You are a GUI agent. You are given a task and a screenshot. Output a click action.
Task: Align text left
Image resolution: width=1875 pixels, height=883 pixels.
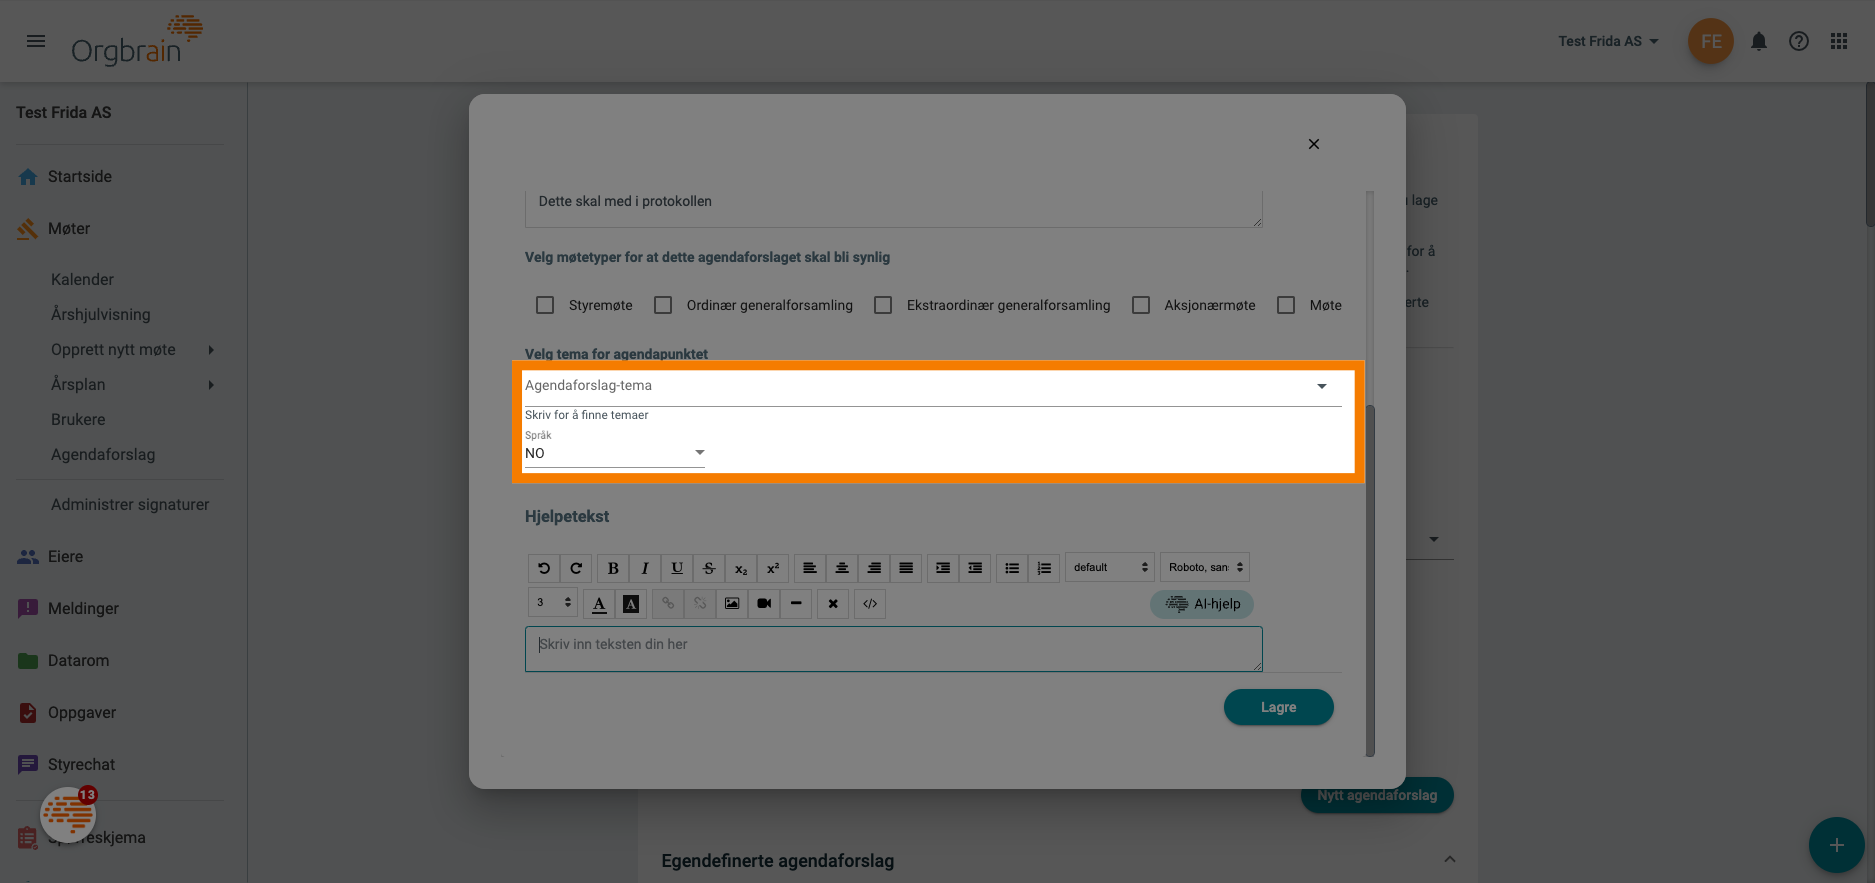click(x=810, y=568)
